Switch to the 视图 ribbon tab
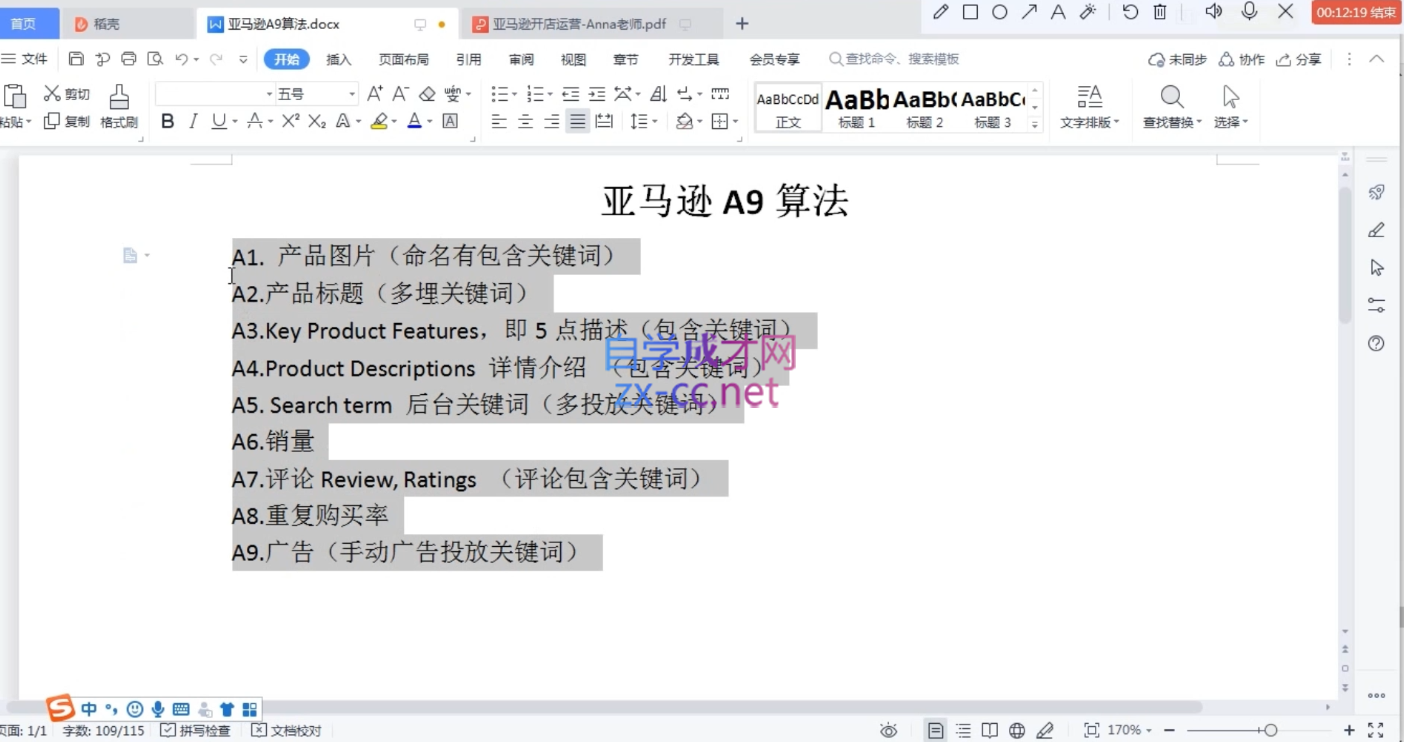Viewport: 1404px width, 742px height. pyautogui.click(x=573, y=59)
